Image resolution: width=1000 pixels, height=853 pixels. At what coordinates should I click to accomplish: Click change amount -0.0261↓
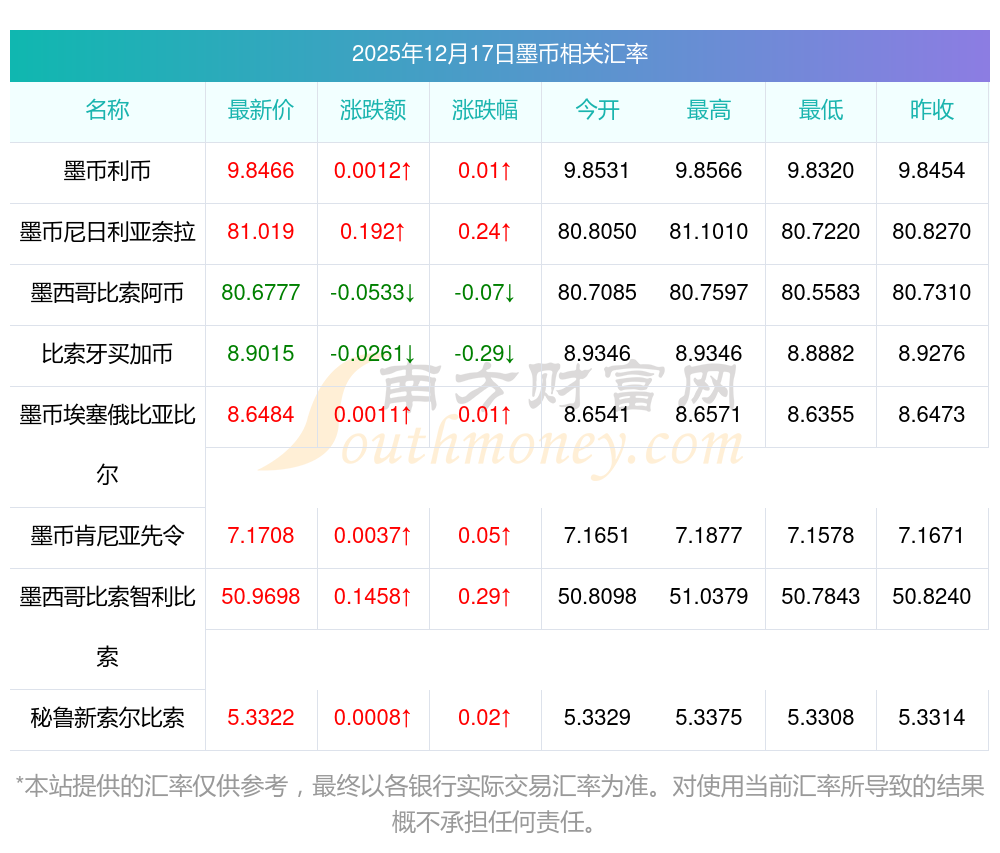[x=372, y=353]
